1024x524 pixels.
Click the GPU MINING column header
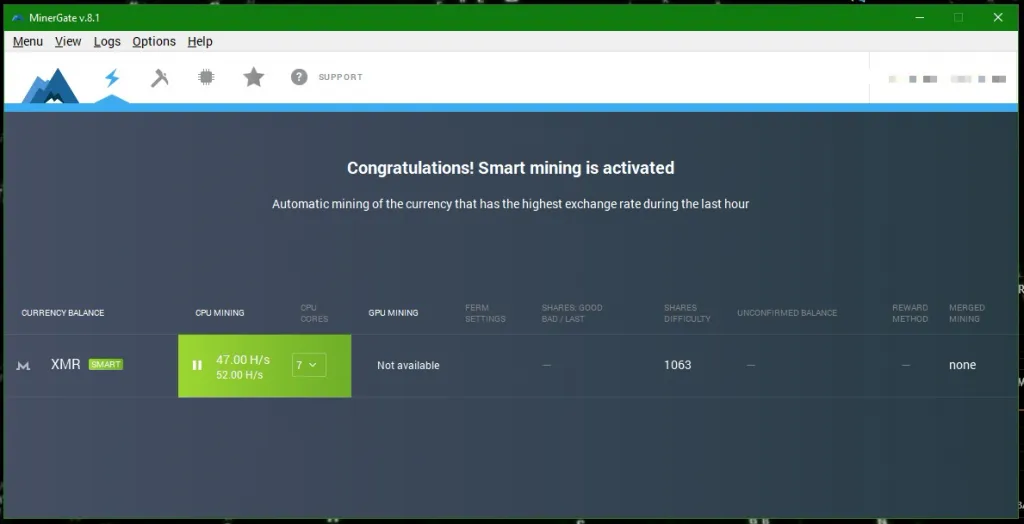393,313
